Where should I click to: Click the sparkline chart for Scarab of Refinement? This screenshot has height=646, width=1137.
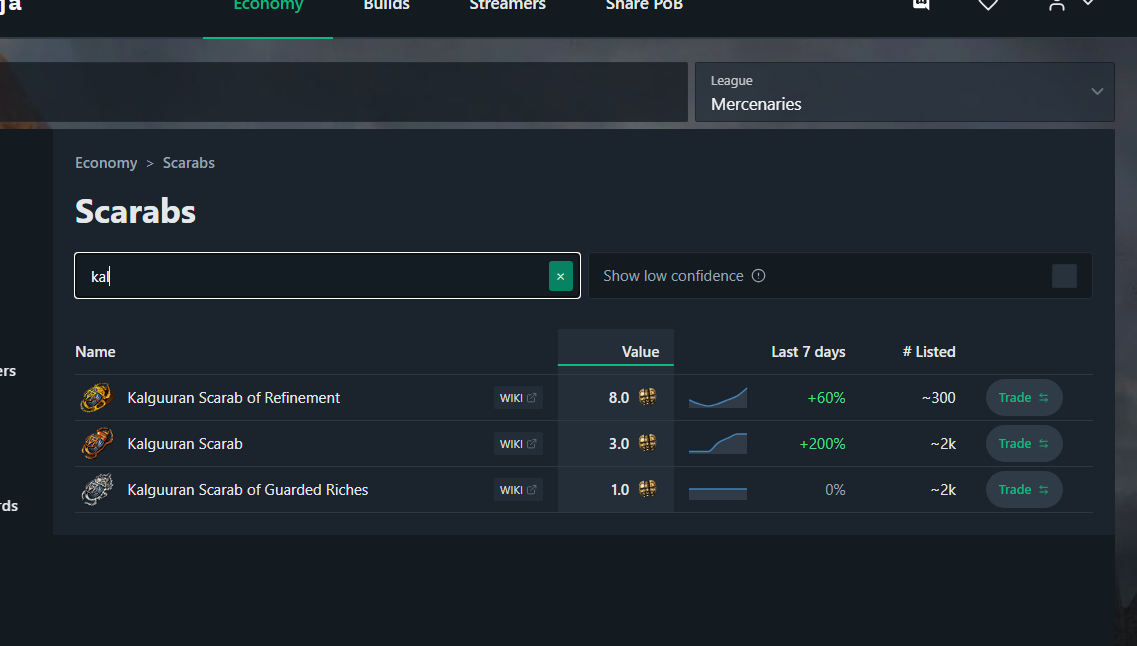tap(718, 397)
